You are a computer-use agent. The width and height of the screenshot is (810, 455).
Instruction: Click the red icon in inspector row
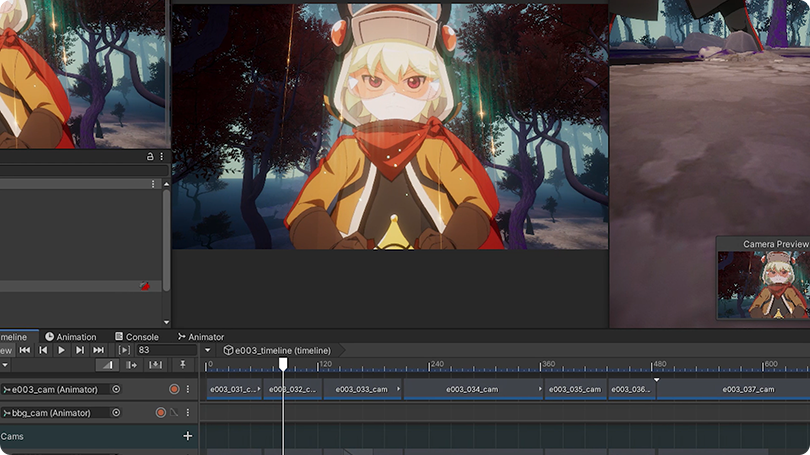145,286
